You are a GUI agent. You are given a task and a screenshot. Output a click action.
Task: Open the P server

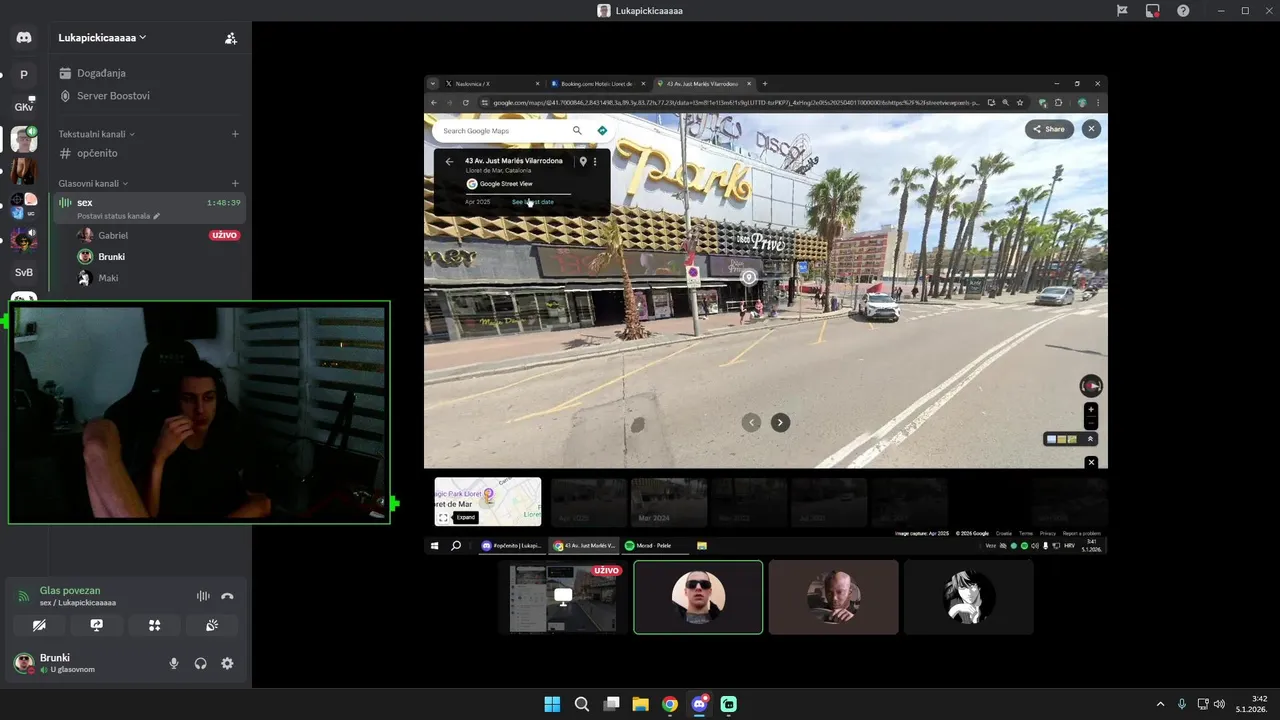click(24, 74)
